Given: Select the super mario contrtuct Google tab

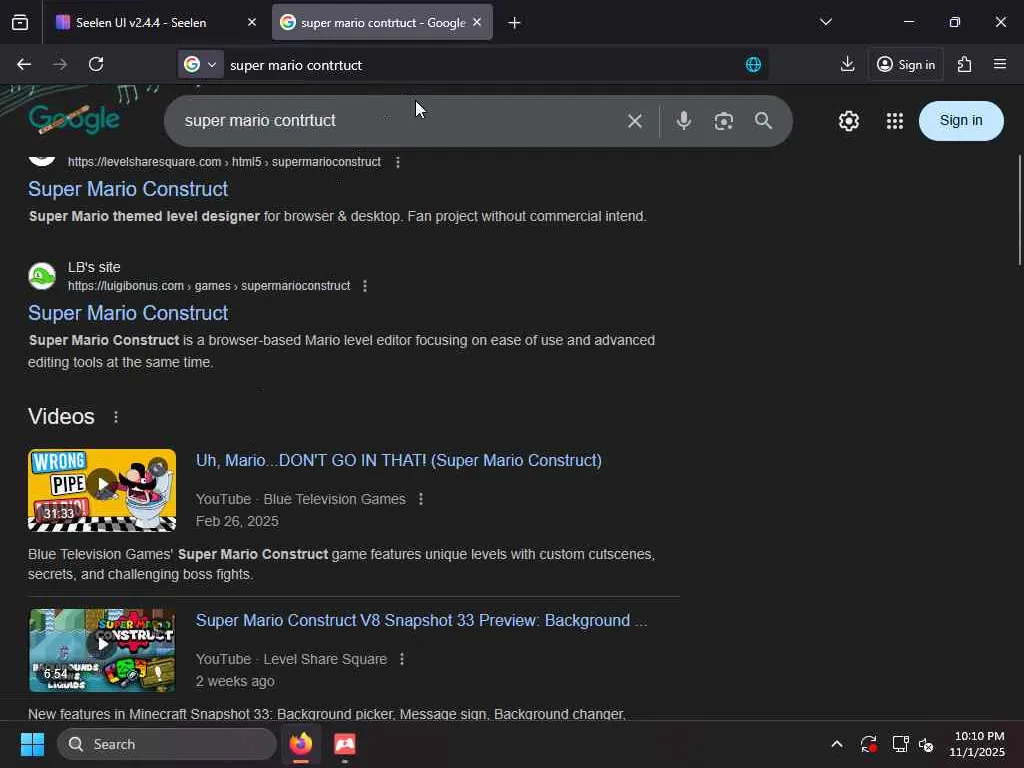Looking at the screenshot, I should coord(382,22).
